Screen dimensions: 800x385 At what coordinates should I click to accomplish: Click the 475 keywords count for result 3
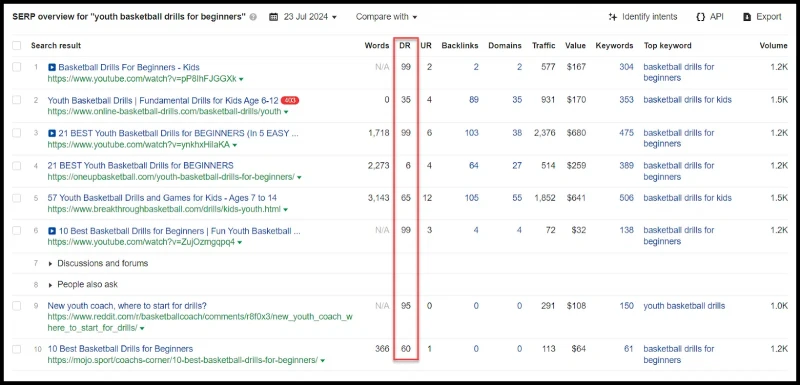pos(626,133)
